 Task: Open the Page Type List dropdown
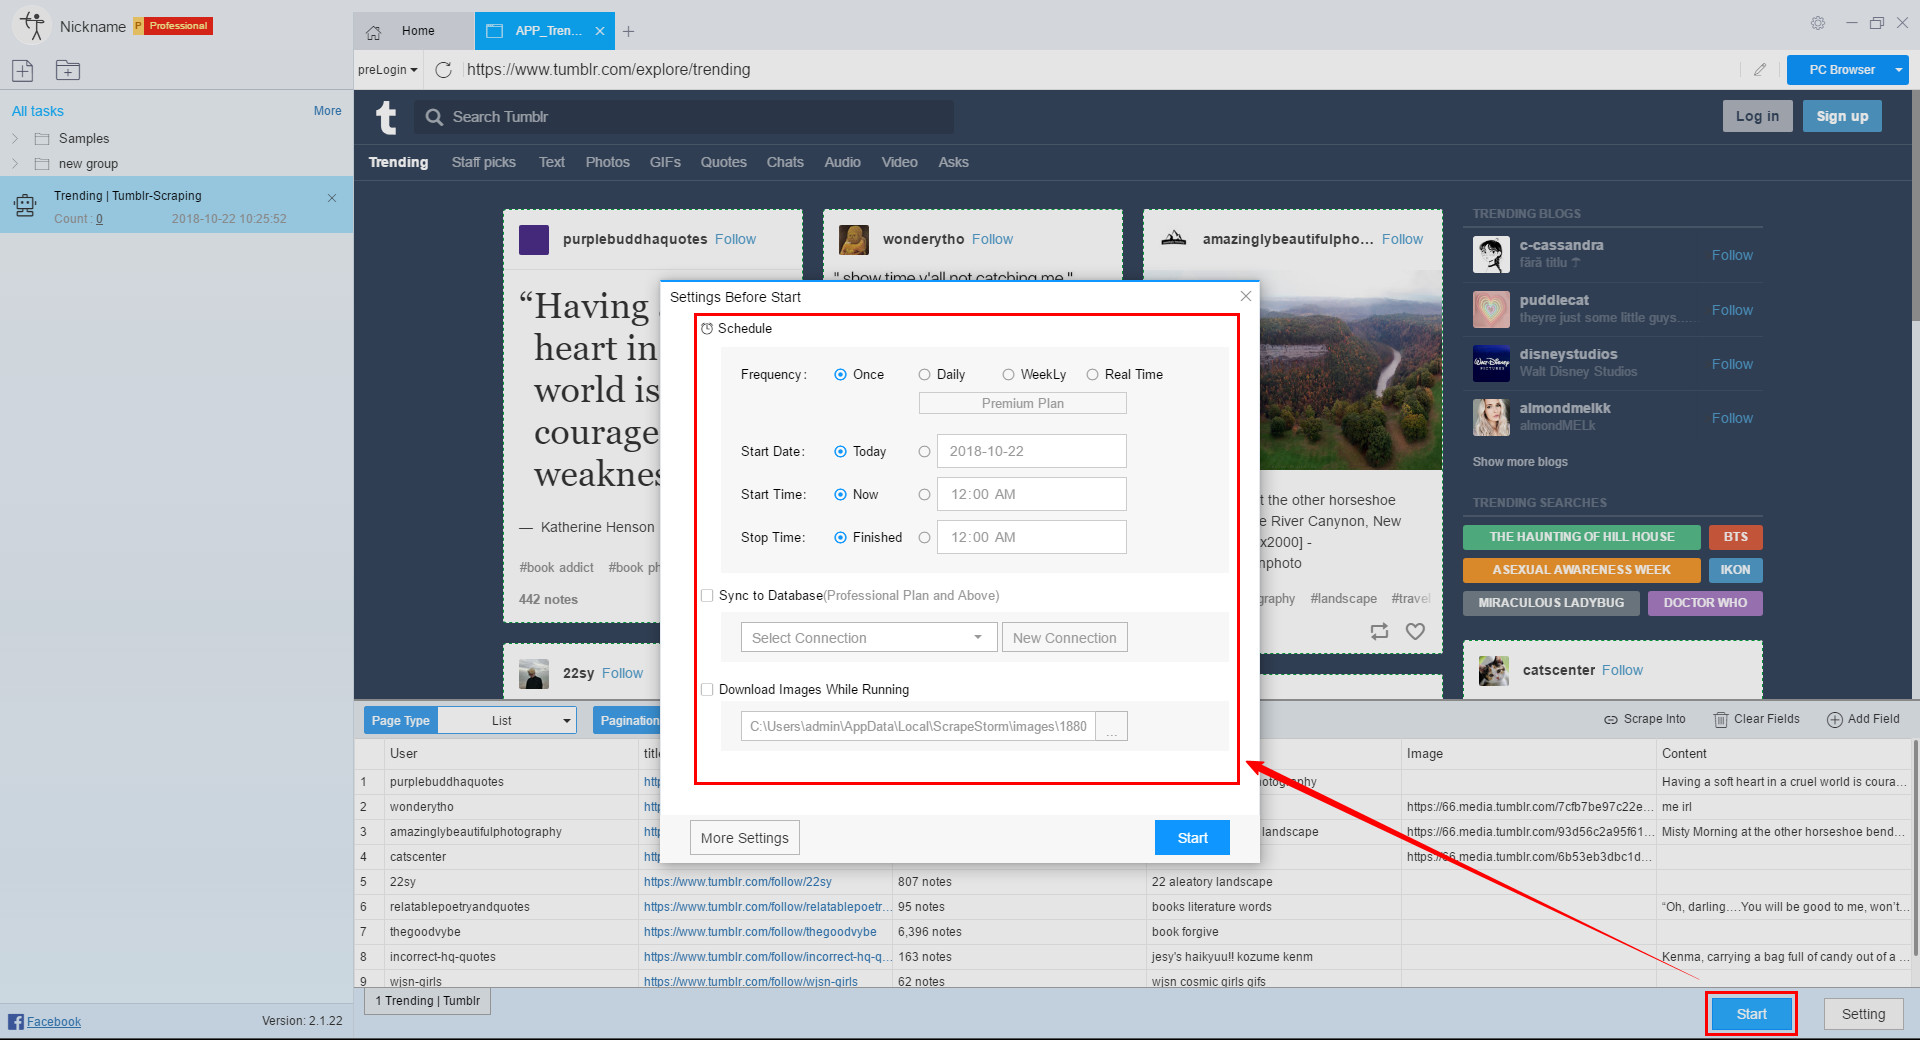tap(507, 720)
